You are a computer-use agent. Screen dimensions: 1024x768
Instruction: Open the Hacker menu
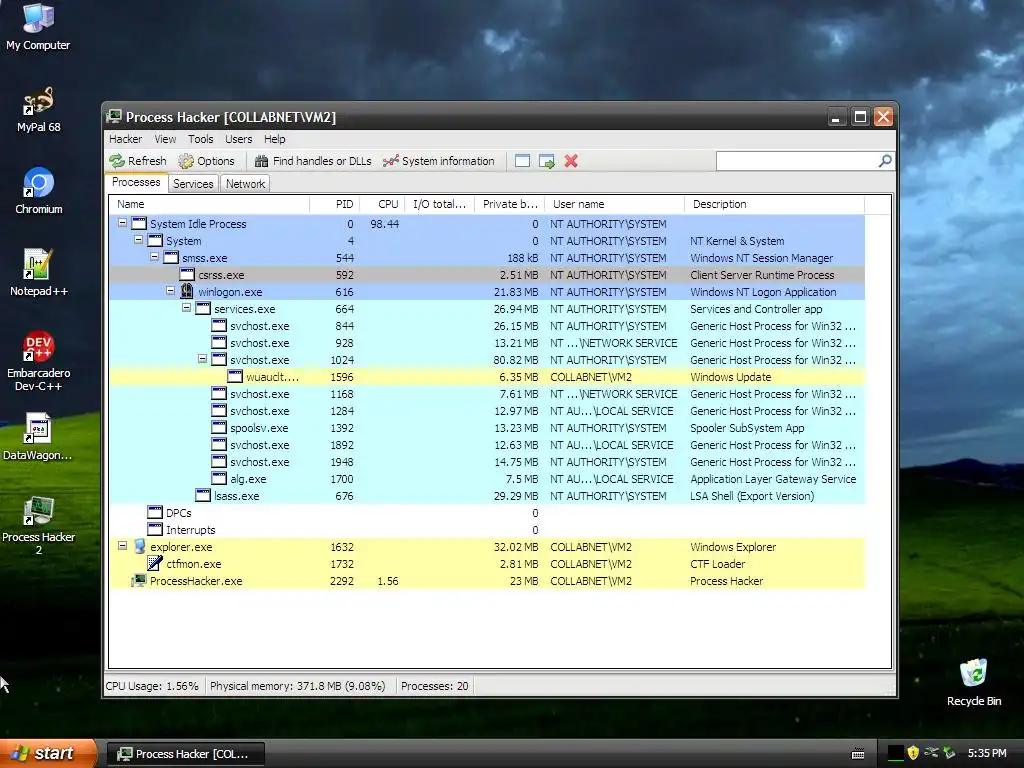[125, 139]
